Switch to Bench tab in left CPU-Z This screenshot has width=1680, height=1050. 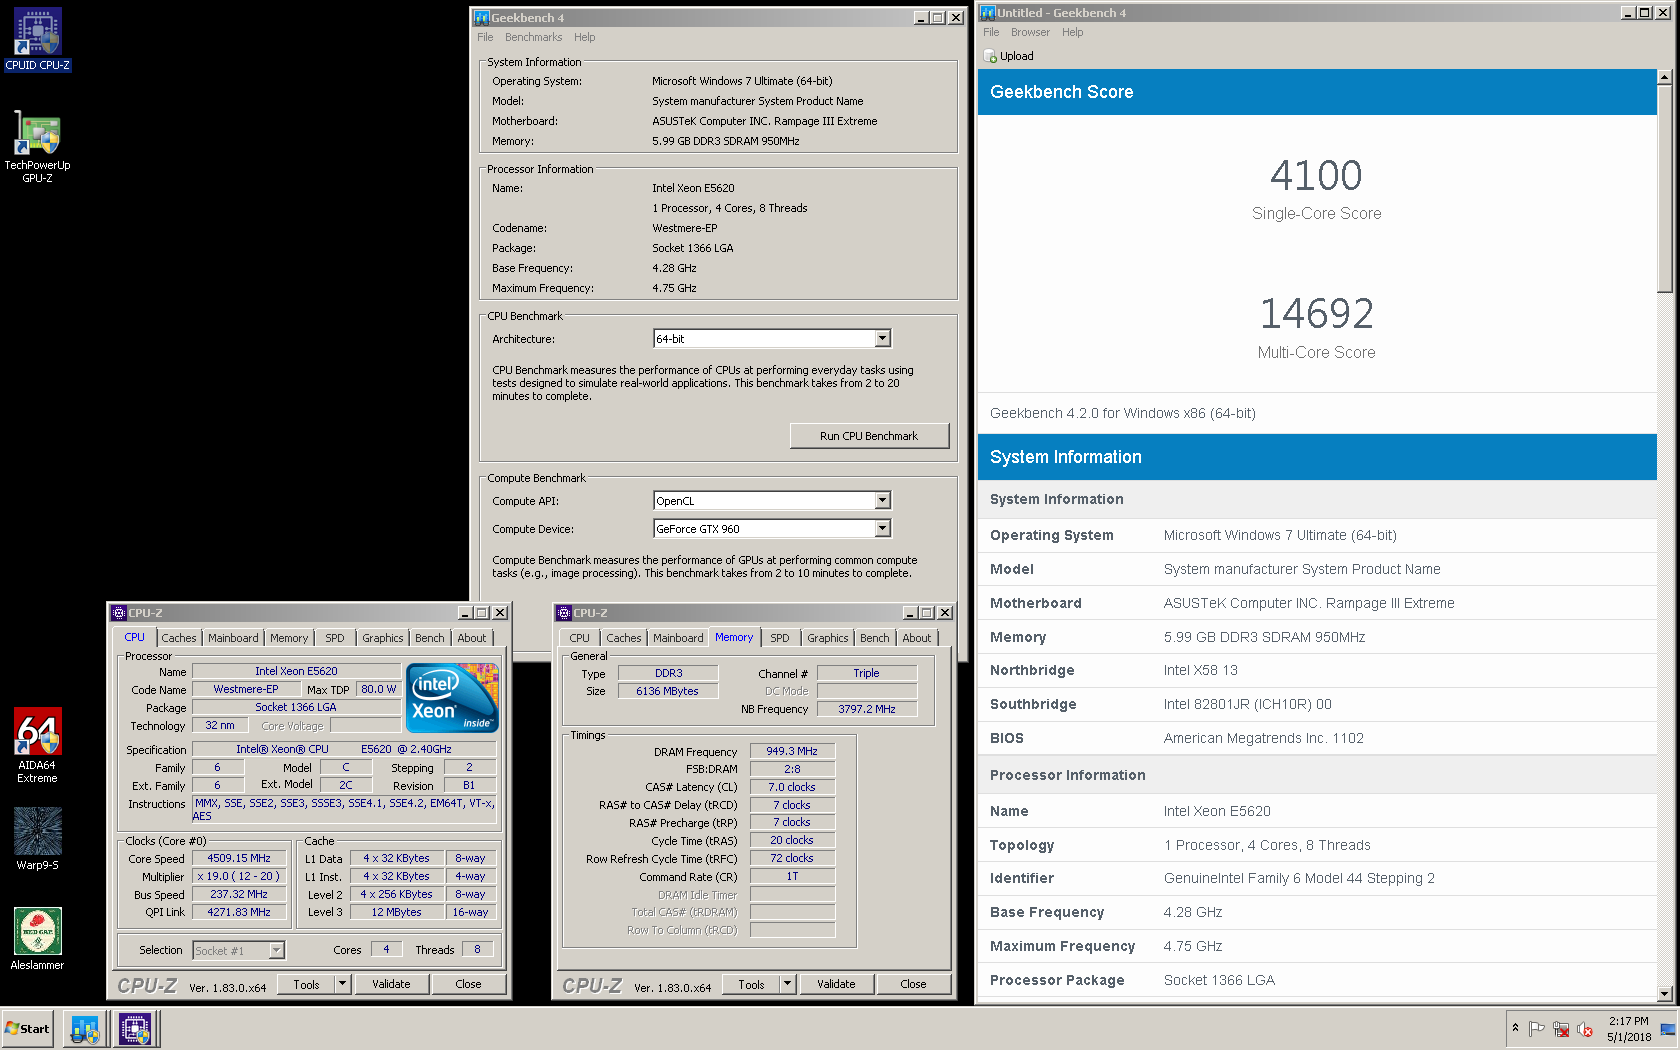pyautogui.click(x=429, y=638)
